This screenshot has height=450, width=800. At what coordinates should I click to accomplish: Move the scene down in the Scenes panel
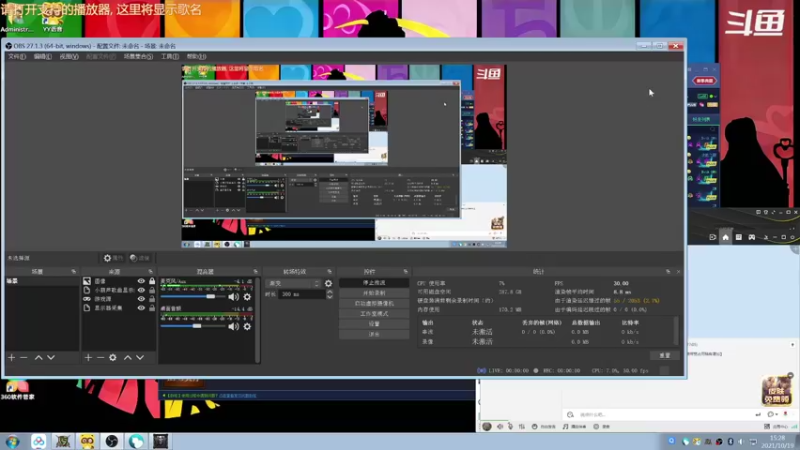click(51, 358)
